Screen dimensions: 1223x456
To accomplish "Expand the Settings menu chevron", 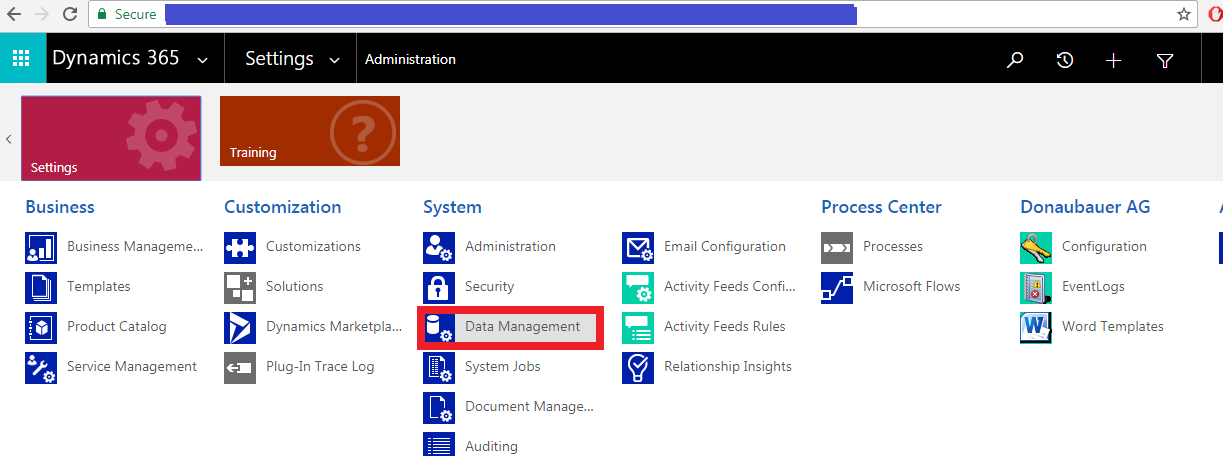I will [x=335, y=60].
